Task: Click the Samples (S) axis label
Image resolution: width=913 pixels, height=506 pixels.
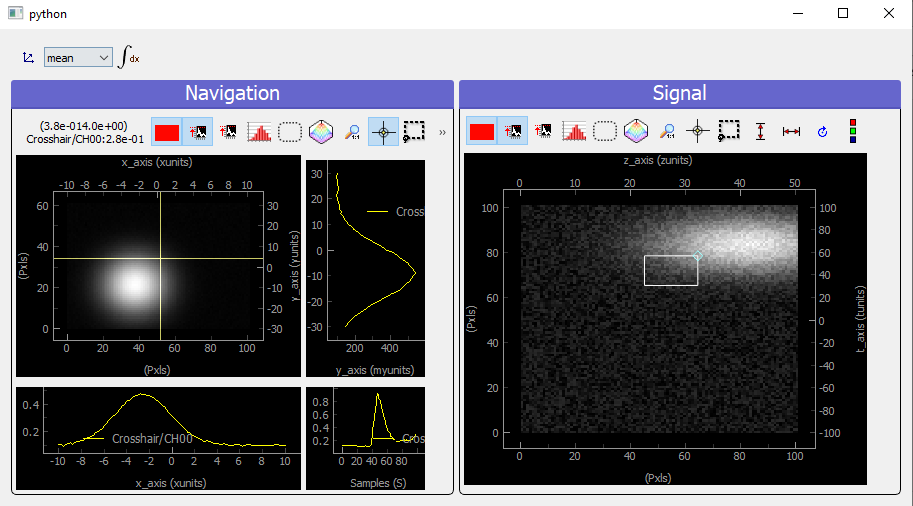Action: (378, 483)
